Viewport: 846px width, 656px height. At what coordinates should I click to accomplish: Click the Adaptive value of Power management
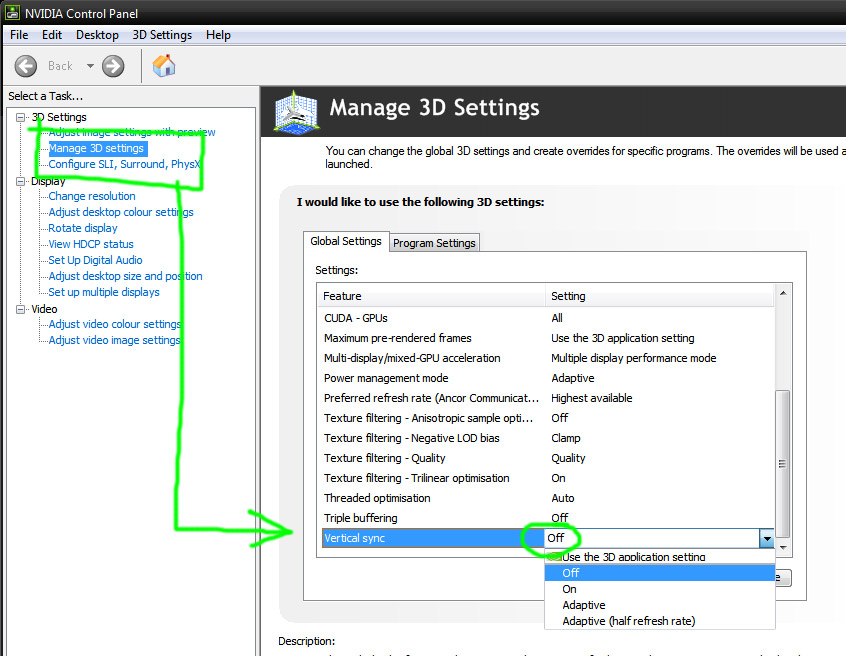(x=572, y=378)
